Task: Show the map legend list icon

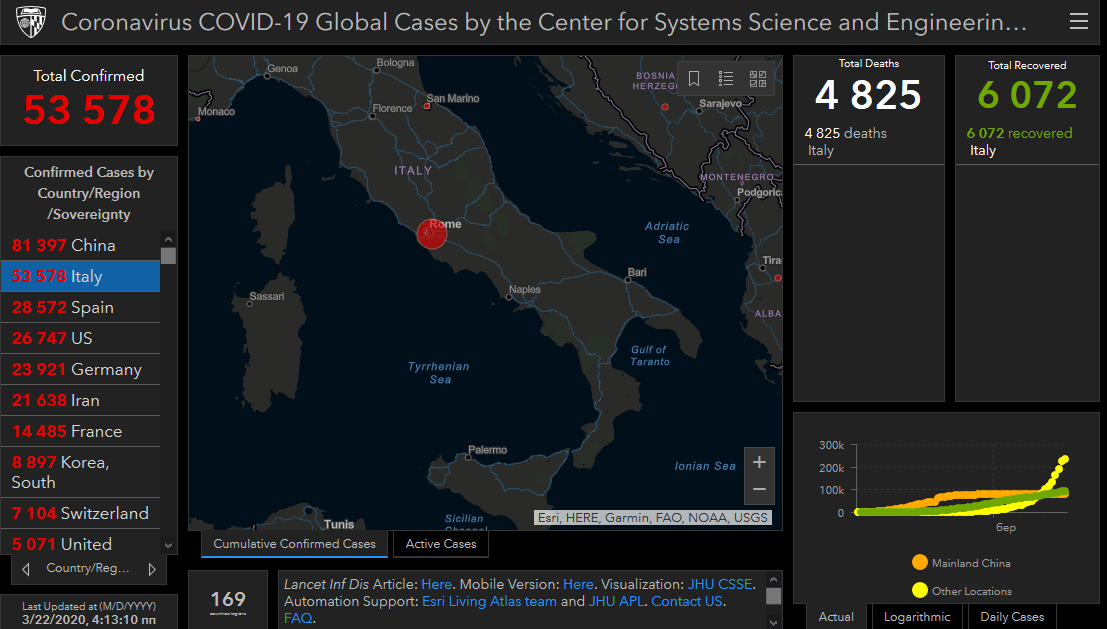Action: click(x=726, y=78)
